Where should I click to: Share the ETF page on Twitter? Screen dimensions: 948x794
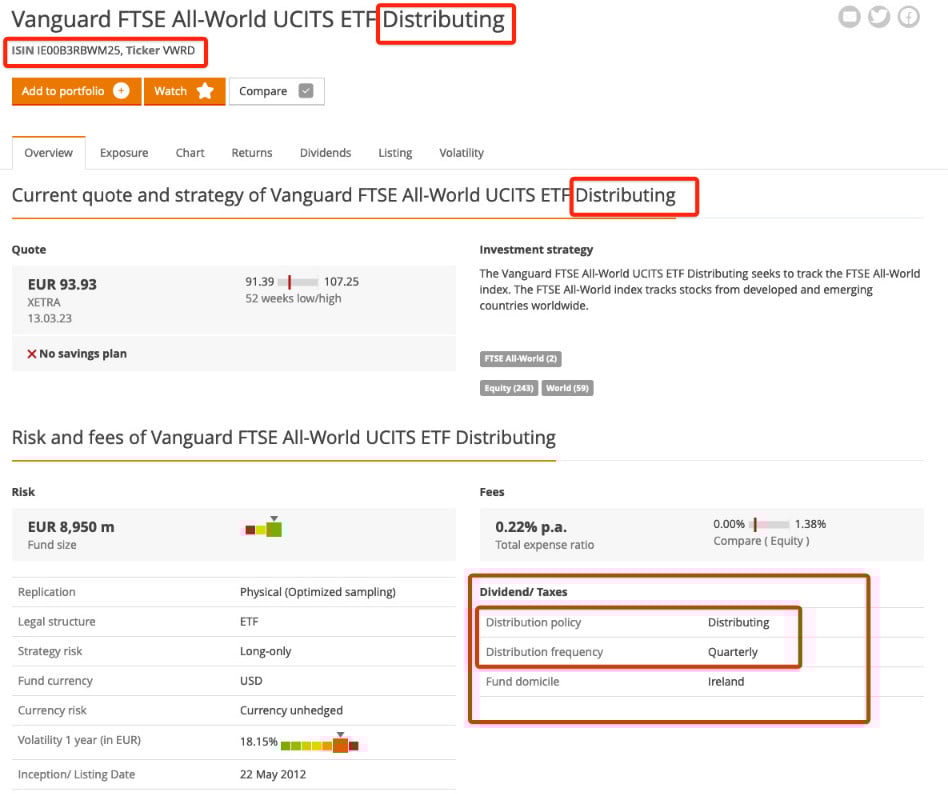[x=879, y=17]
